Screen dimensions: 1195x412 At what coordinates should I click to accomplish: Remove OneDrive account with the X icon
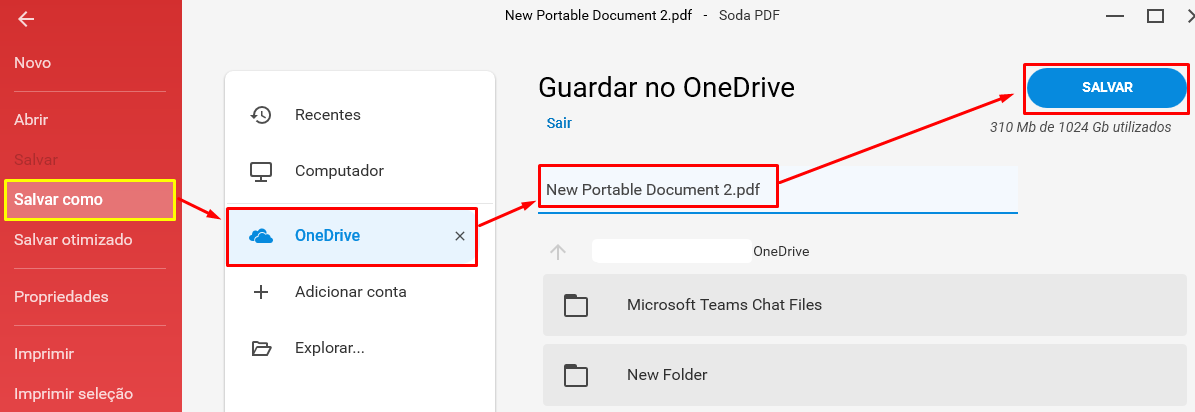pyautogui.click(x=460, y=236)
